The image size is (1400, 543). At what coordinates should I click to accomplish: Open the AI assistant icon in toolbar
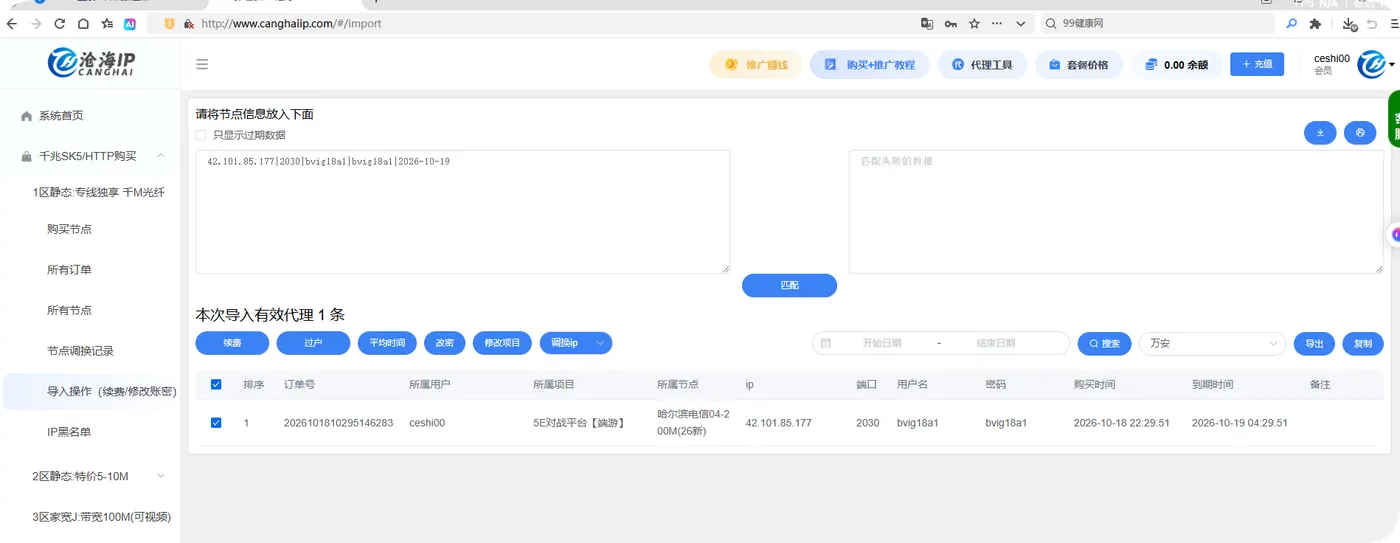pyautogui.click(x=130, y=23)
